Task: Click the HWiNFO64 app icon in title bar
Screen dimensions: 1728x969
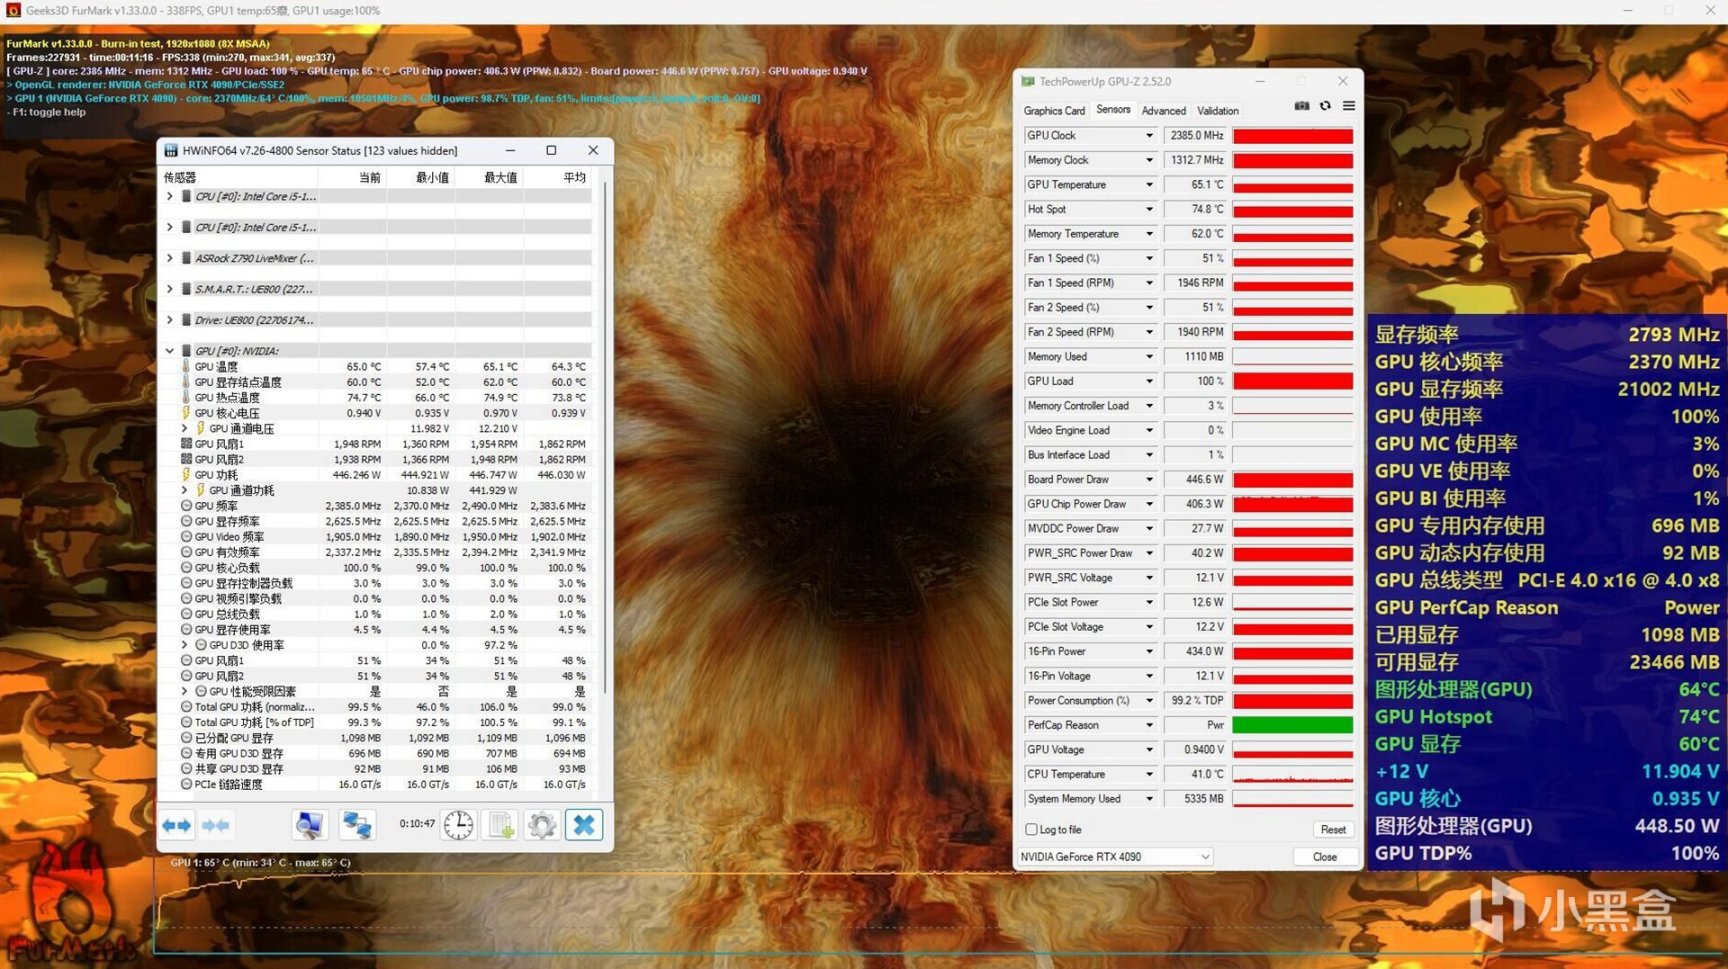Action: point(171,151)
